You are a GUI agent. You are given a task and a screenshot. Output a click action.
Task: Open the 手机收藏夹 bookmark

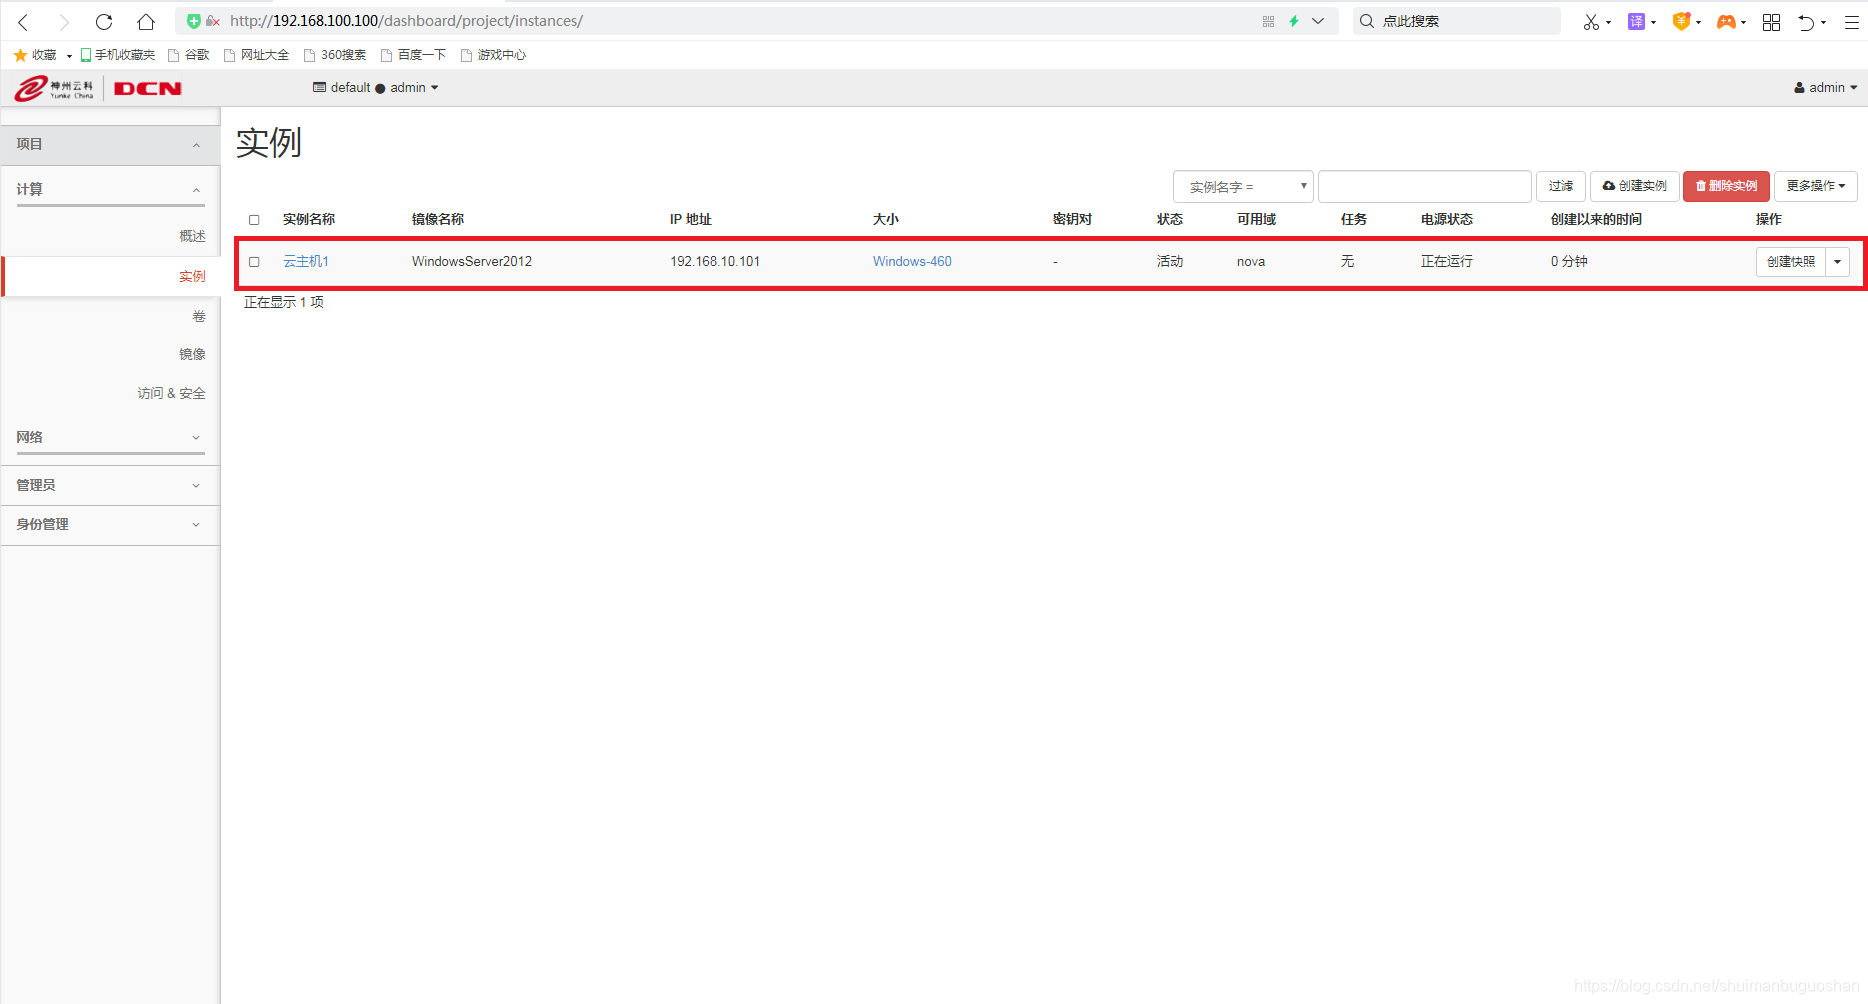[118, 55]
